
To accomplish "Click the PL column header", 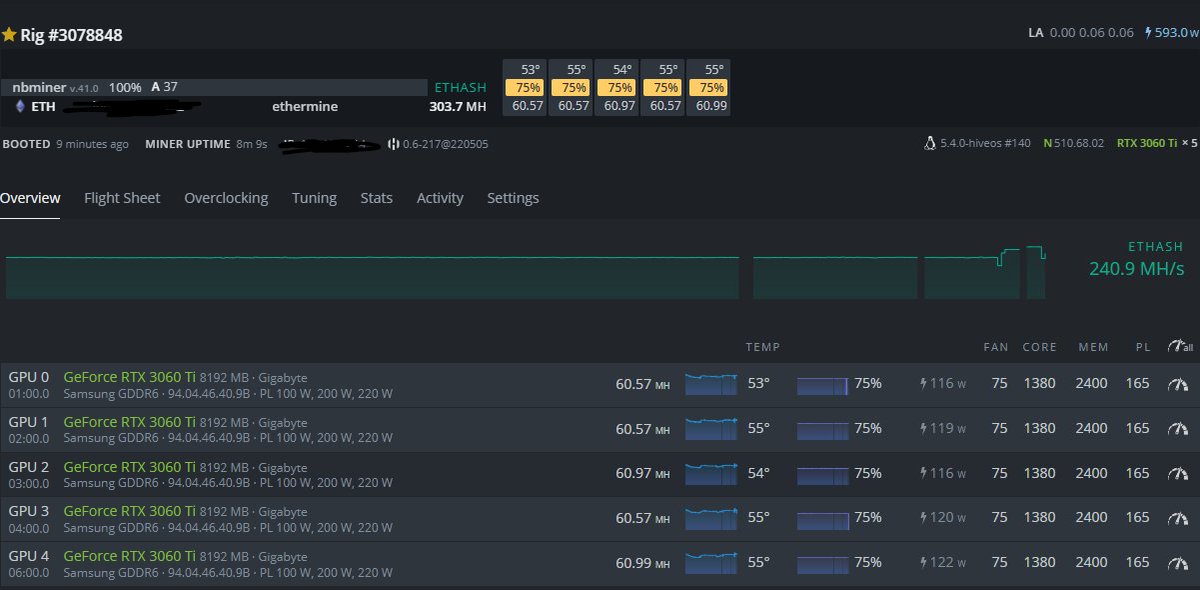I will (x=1143, y=347).
